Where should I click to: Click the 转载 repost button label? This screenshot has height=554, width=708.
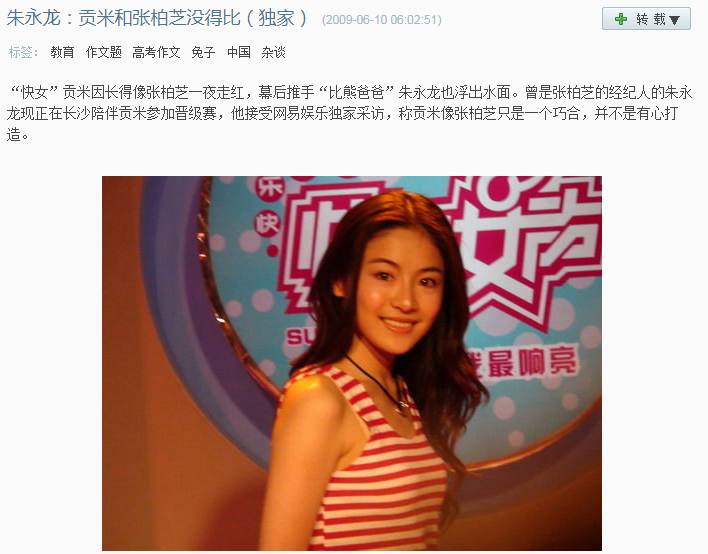651,19
